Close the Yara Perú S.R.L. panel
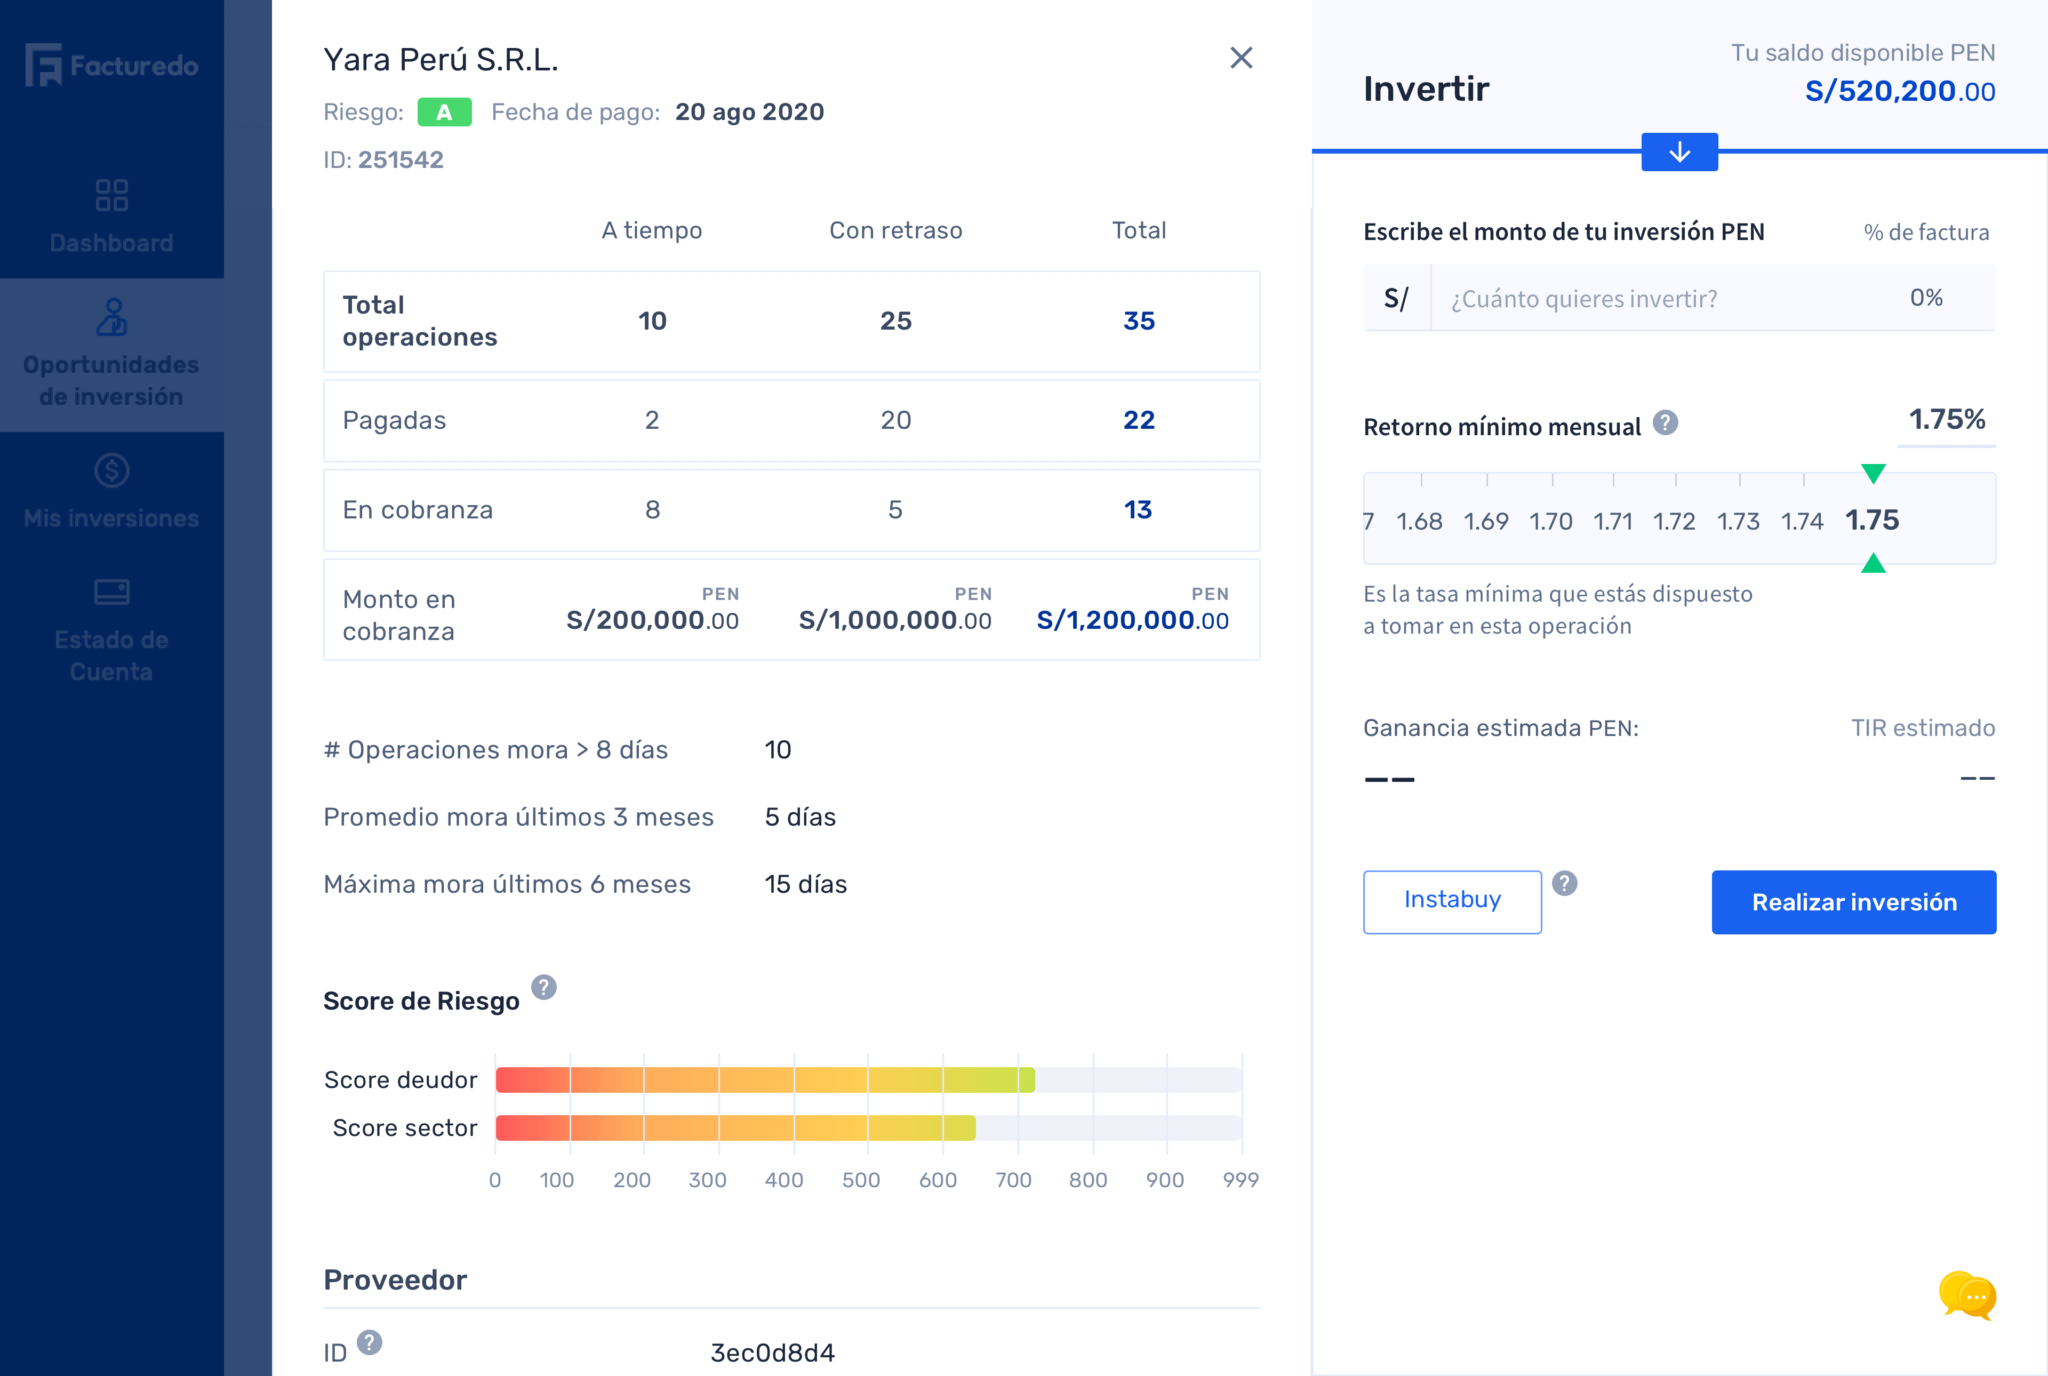This screenshot has width=2048, height=1376. tap(1241, 58)
